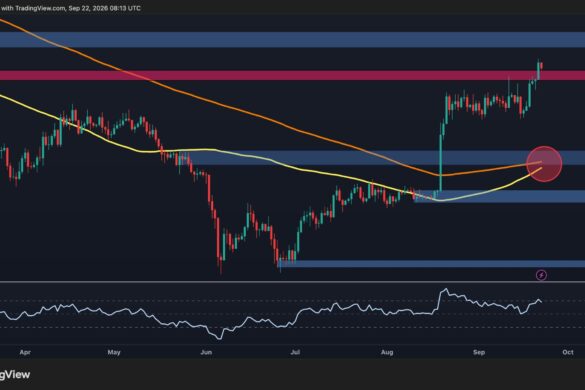Click the Apr label on time axis
The image size is (585, 390).
coord(25,352)
